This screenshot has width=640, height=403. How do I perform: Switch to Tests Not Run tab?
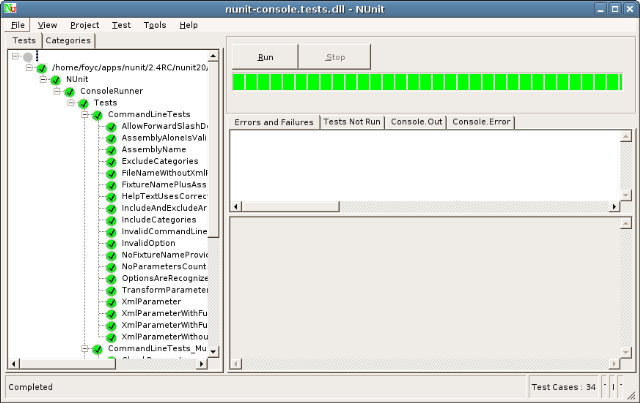click(352, 122)
